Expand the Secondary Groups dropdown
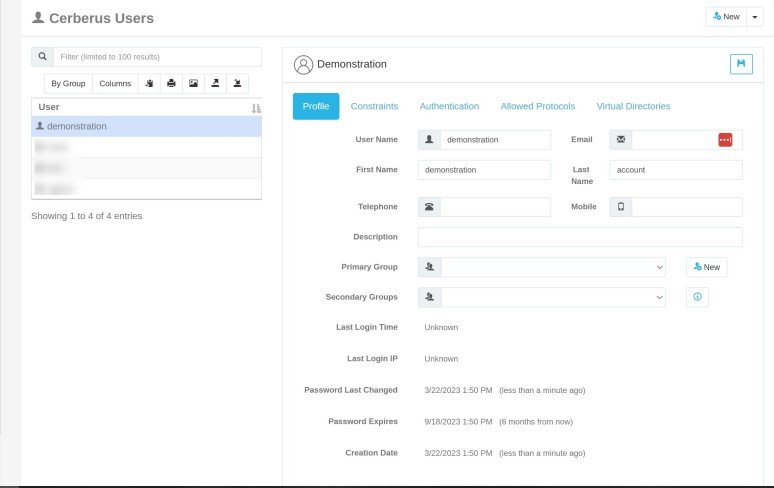Screen dimensions: 774x488 point(554,297)
